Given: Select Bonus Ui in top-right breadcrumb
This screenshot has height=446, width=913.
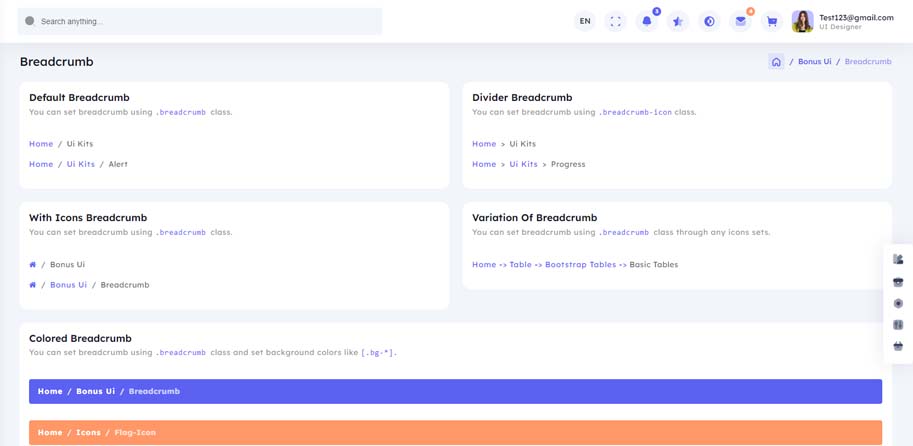Looking at the screenshot, I should 814,62.
